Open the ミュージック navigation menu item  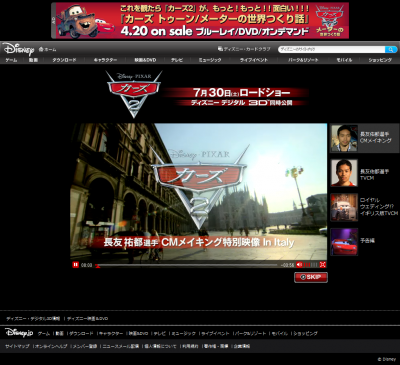click(x=210, y=60)
